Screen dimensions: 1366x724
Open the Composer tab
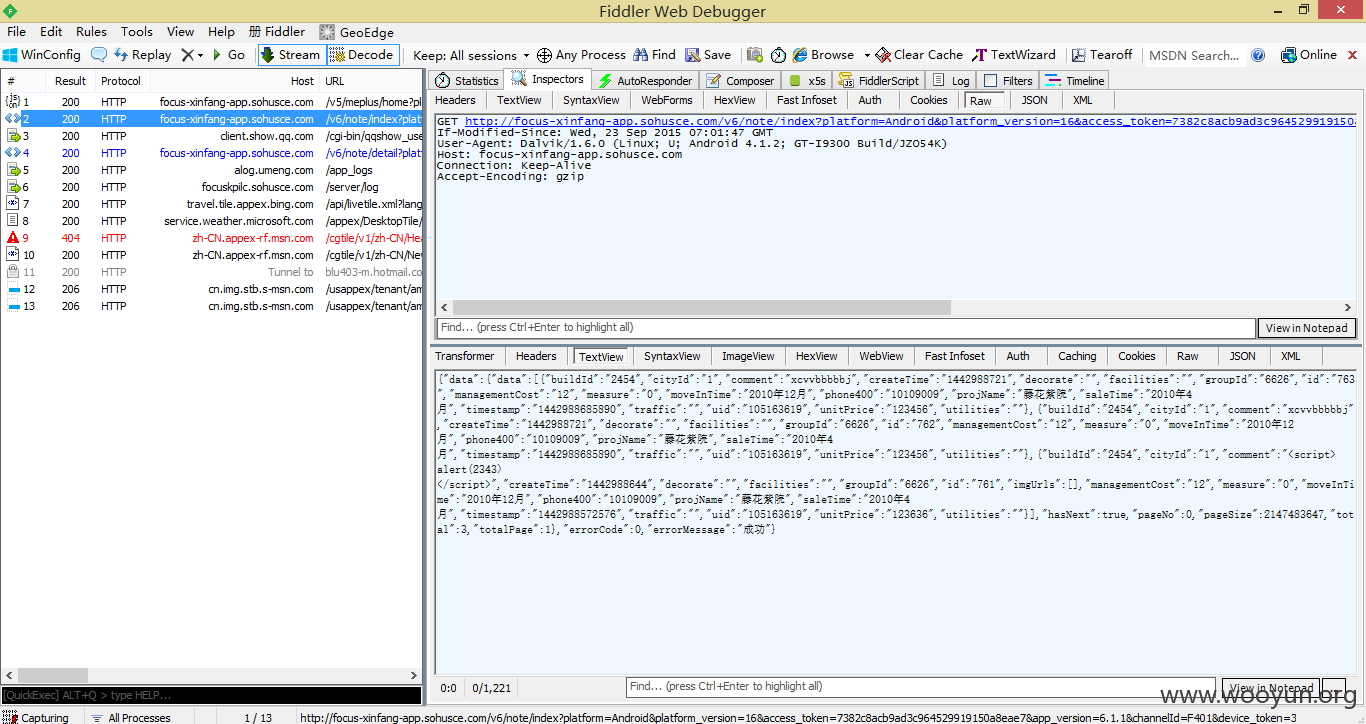740,81
